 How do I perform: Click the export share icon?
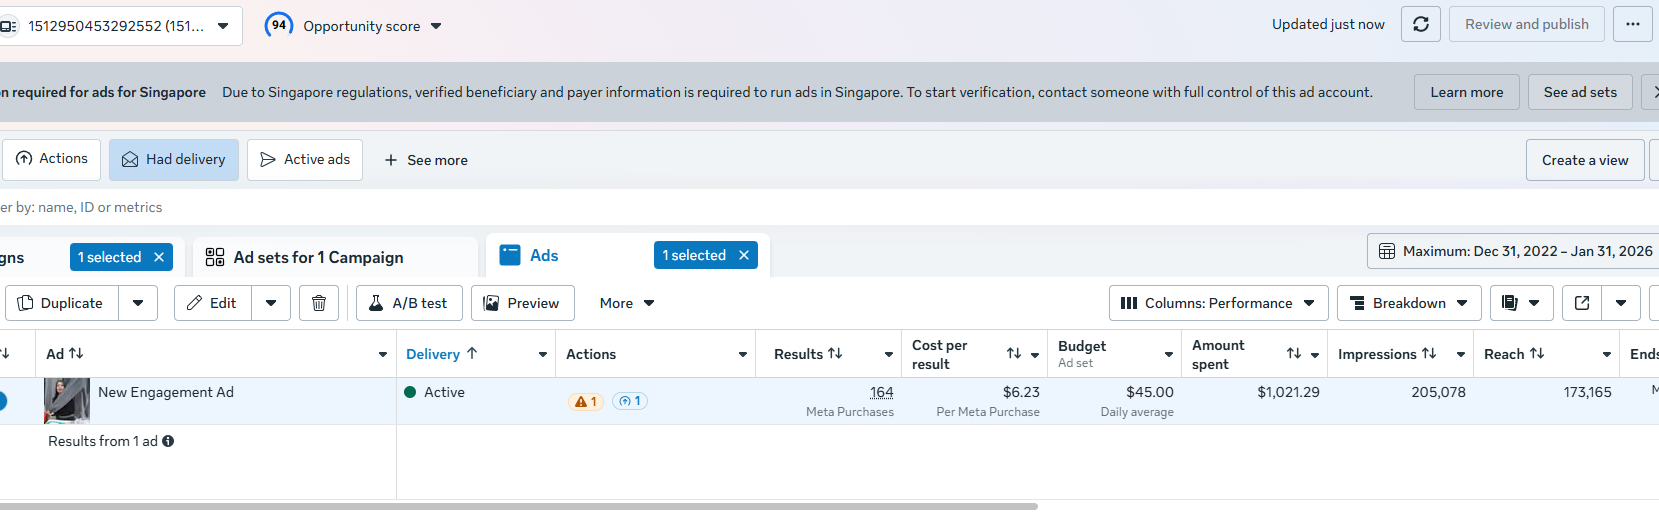(x=1582, y=303)
